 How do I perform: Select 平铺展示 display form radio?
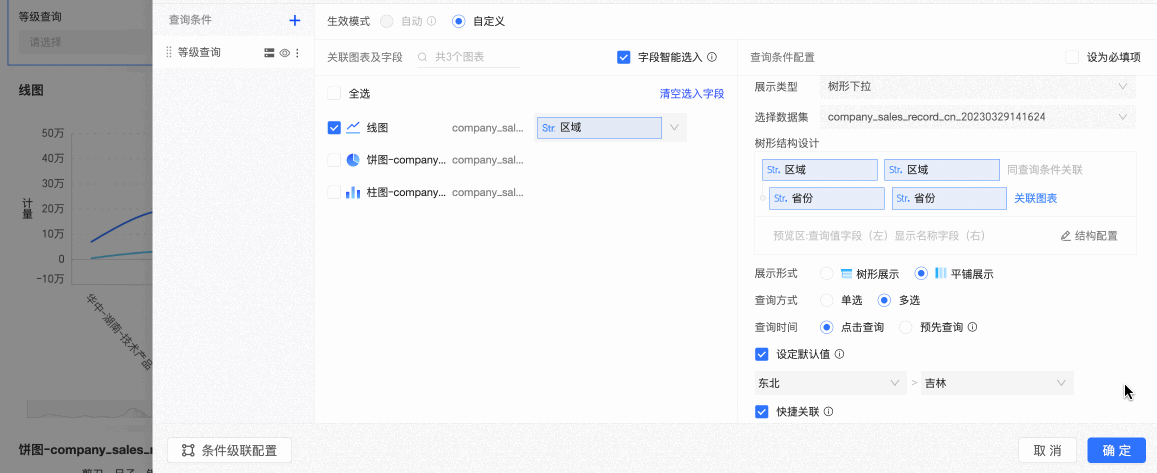[921, 274]
